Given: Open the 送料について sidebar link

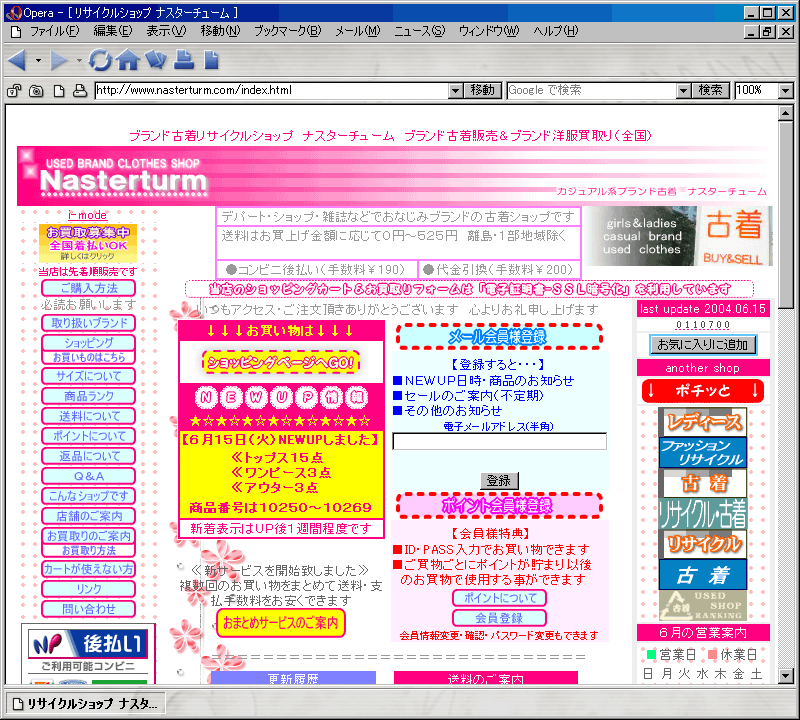Looking at the screenshot, I should click(88, 416).
